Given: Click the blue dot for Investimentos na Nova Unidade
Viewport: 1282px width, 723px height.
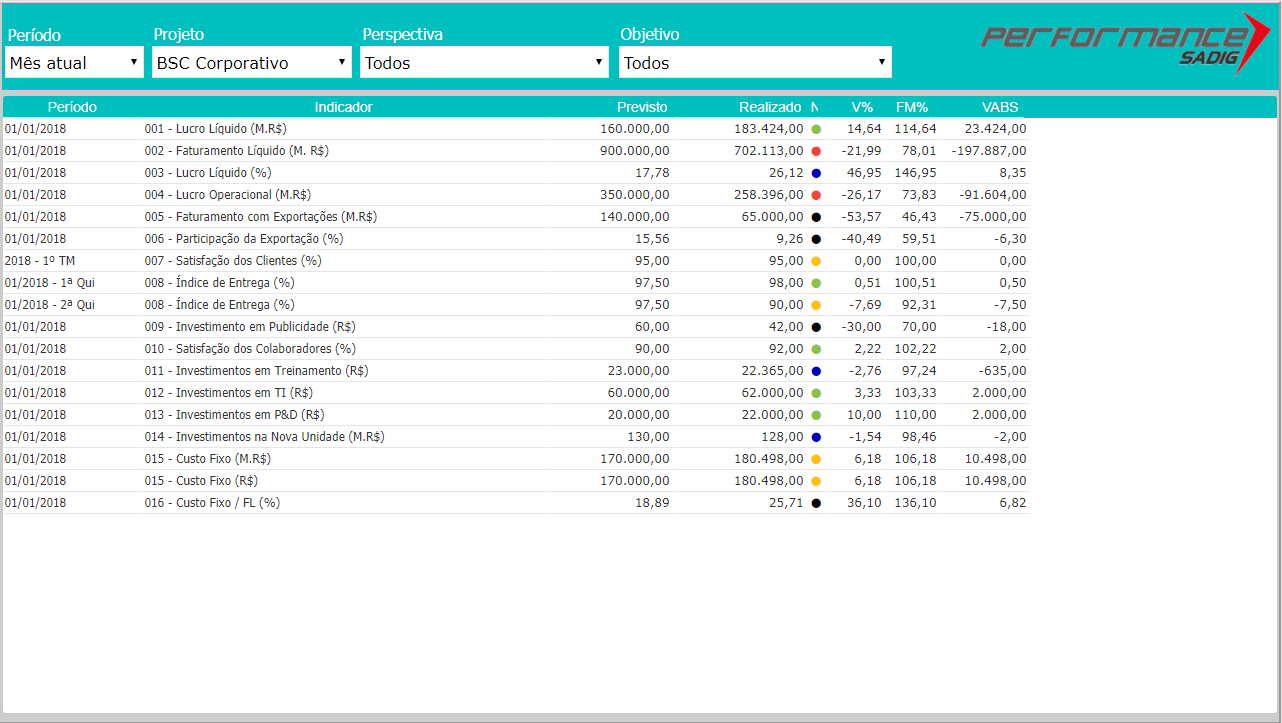Looking at the screenshot, I should click(x=816, y=437).
